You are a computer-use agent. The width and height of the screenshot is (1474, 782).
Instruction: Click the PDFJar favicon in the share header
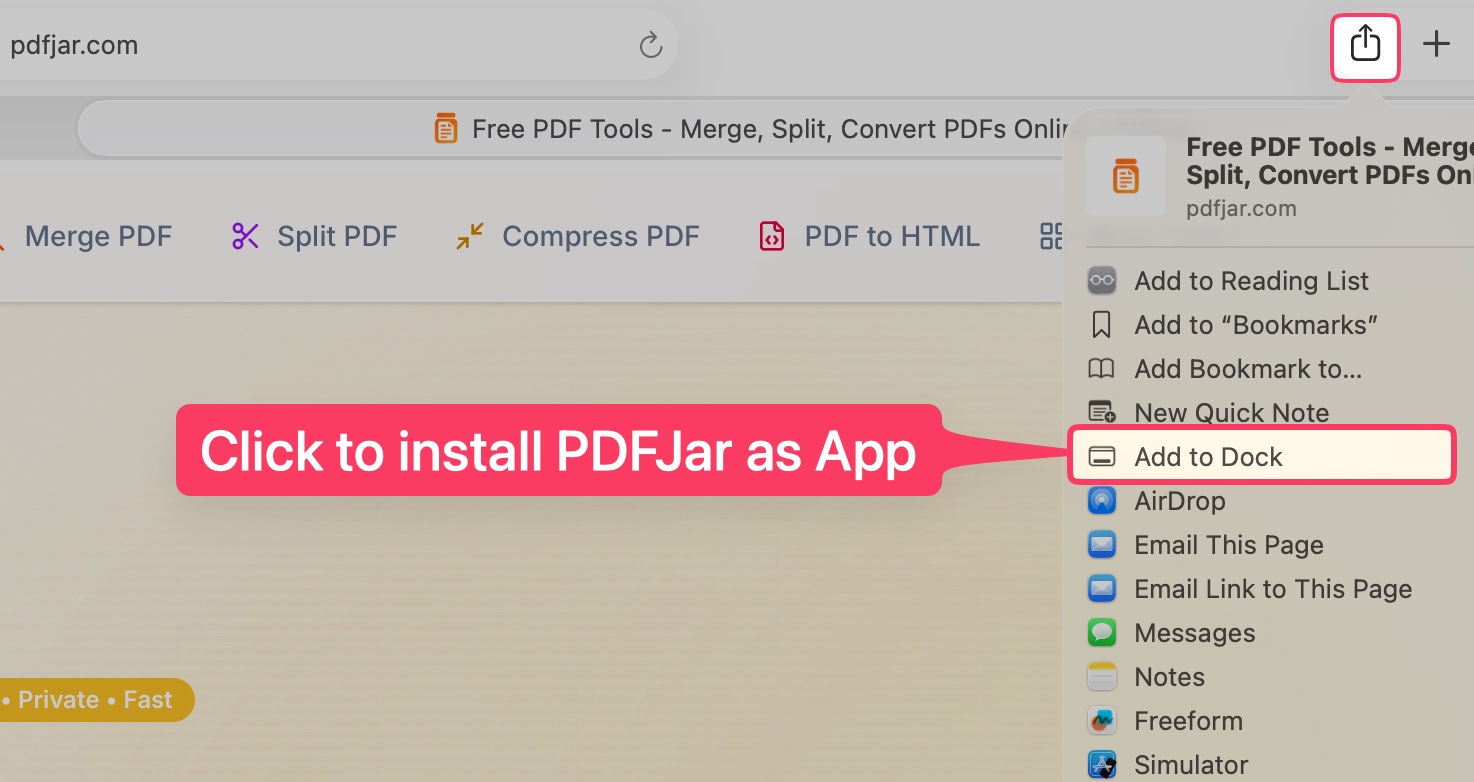tap(1126, 175)
